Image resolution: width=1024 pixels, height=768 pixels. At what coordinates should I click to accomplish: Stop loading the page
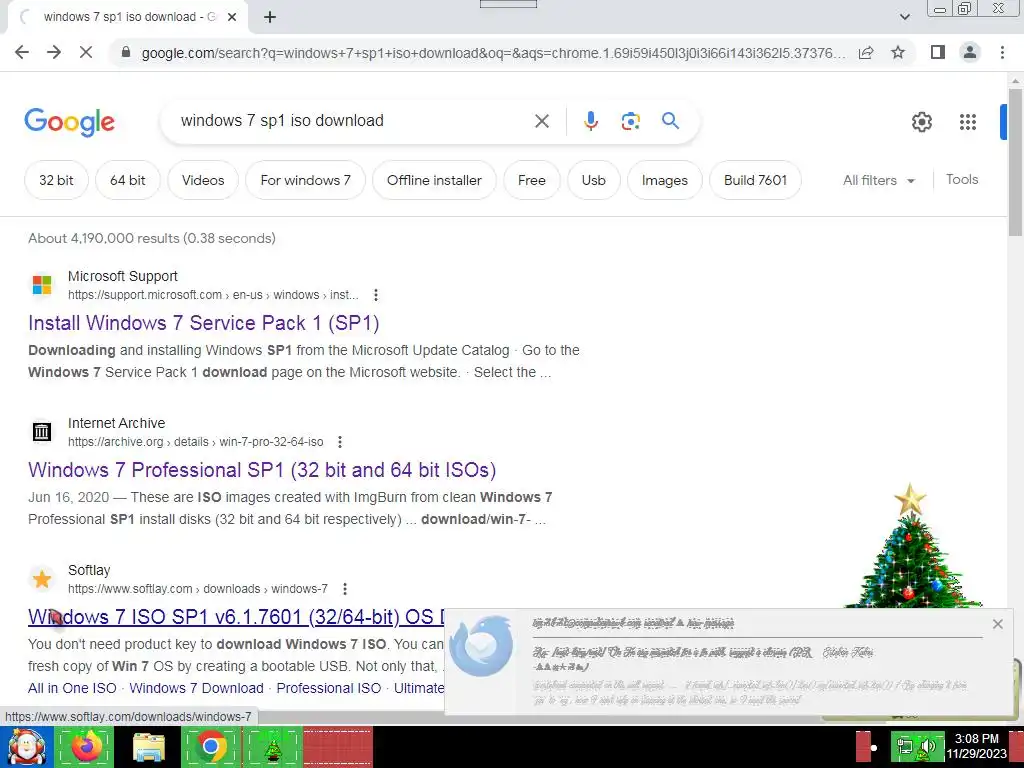pyautogui.click(x=86, y=52)
